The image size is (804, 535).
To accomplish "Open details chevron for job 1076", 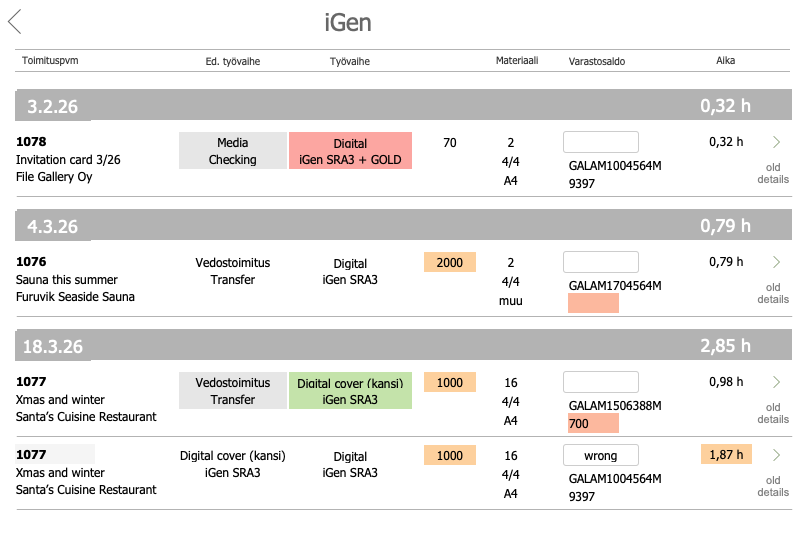I will [x=777, y=262].
